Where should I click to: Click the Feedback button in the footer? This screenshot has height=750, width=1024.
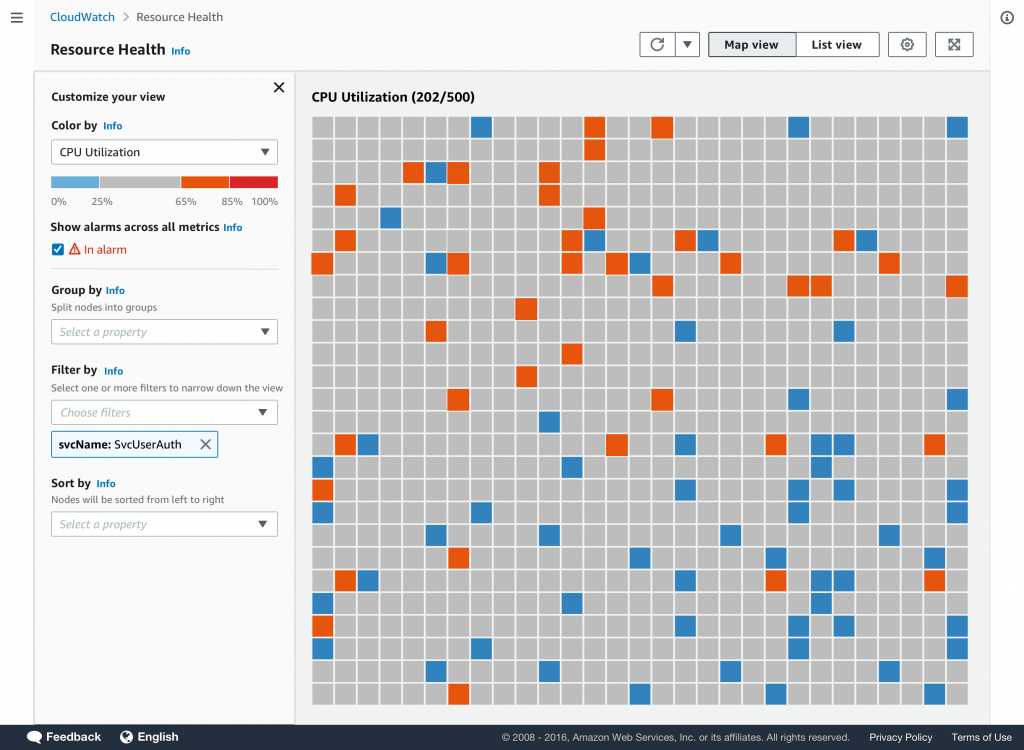[63, 736]
